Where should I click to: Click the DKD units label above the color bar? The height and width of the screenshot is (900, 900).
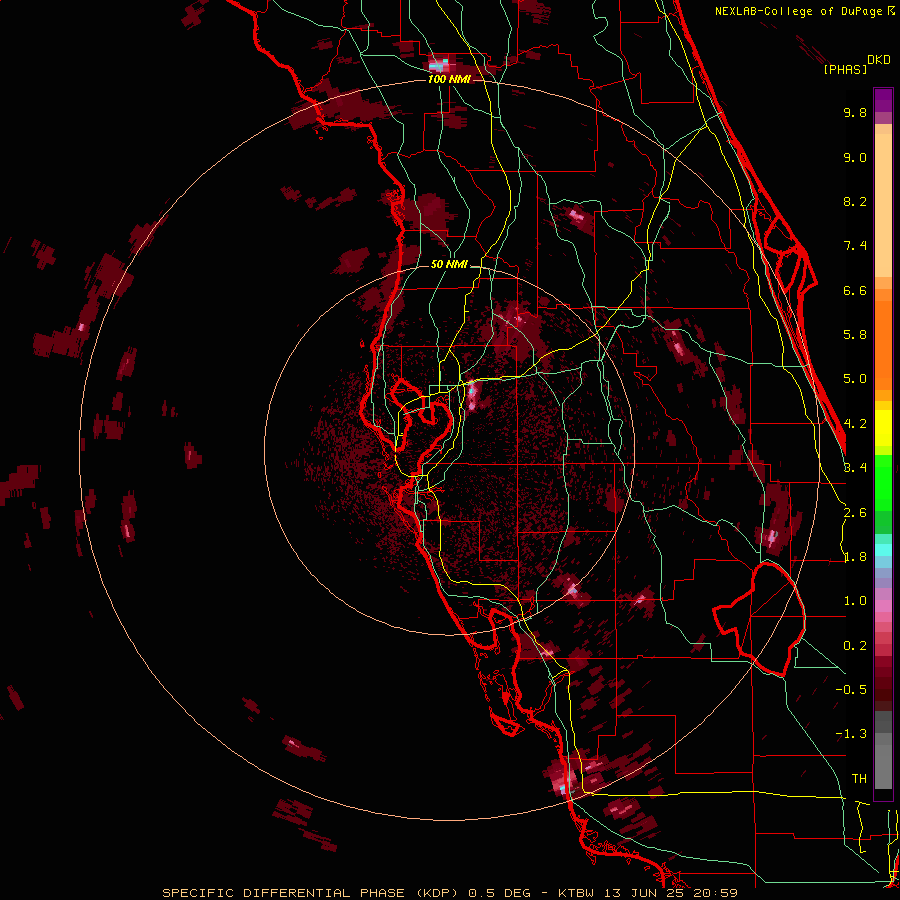[x=879, y=60]
